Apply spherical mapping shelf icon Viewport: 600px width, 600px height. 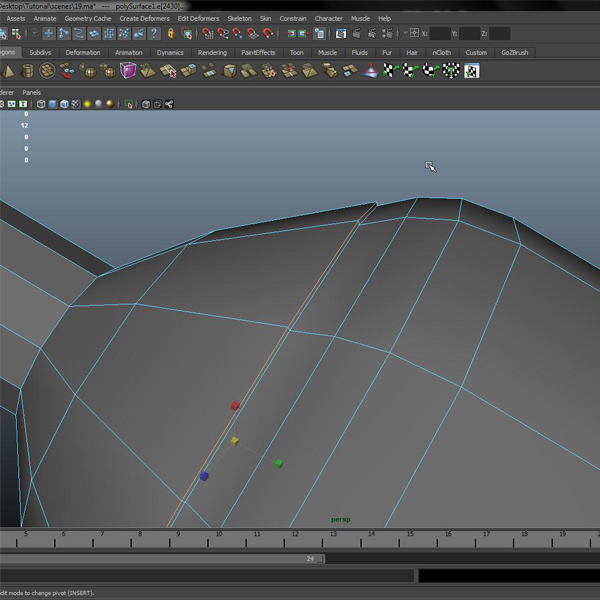click(431, 71)
